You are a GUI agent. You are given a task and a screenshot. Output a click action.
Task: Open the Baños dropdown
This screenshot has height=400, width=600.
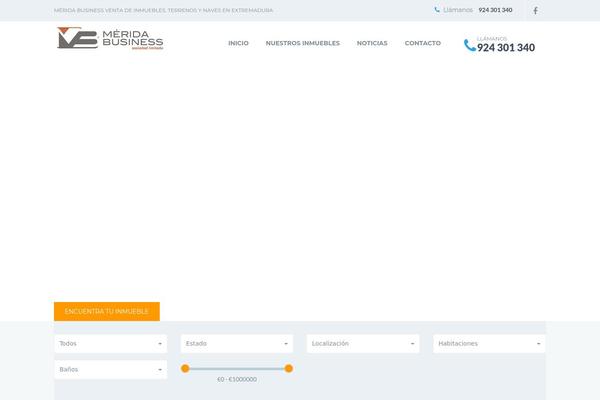[111, 370]
